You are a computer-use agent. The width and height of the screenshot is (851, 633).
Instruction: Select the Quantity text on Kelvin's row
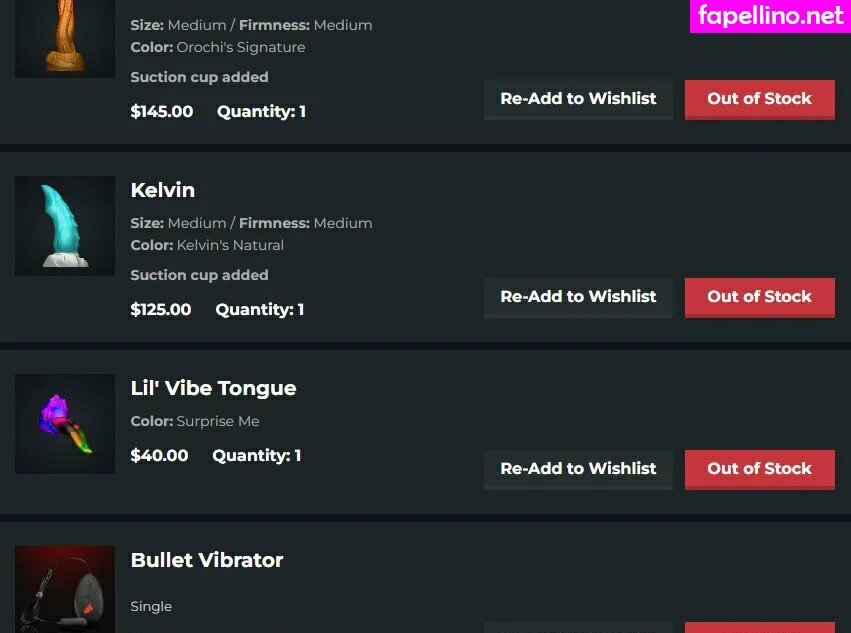(x=259, y=310)
